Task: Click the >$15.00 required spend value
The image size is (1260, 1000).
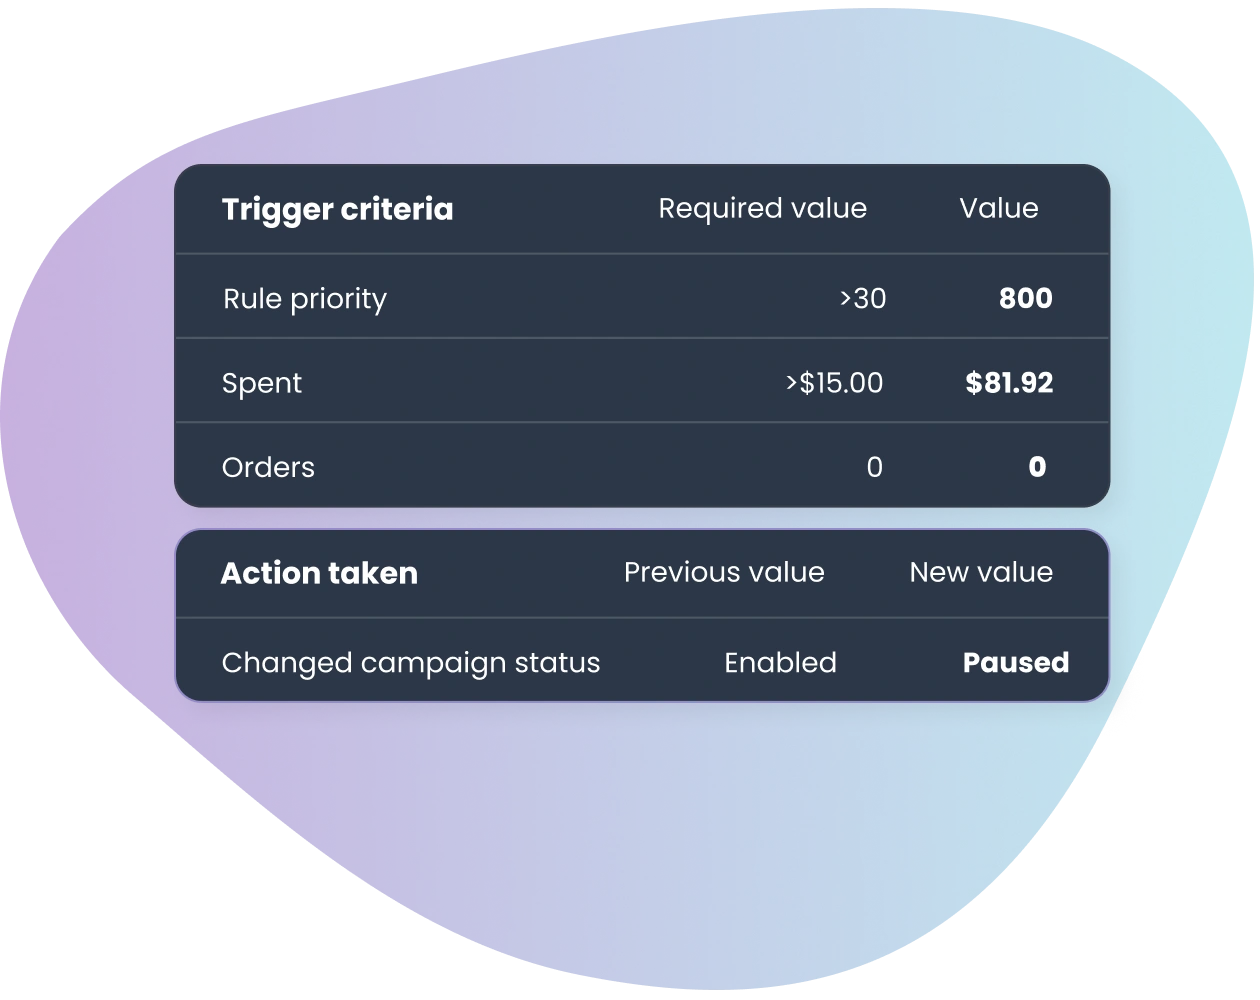Action: point(834,383)
